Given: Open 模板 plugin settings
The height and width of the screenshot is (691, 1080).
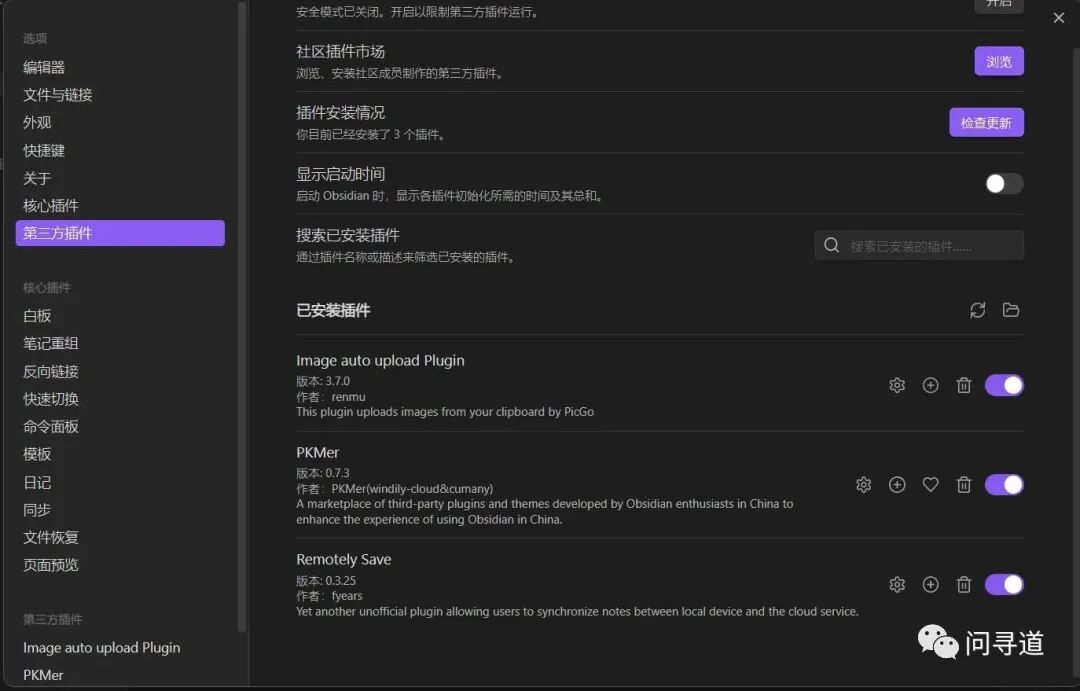Looking at the screenshot, I should pos(121,454).
